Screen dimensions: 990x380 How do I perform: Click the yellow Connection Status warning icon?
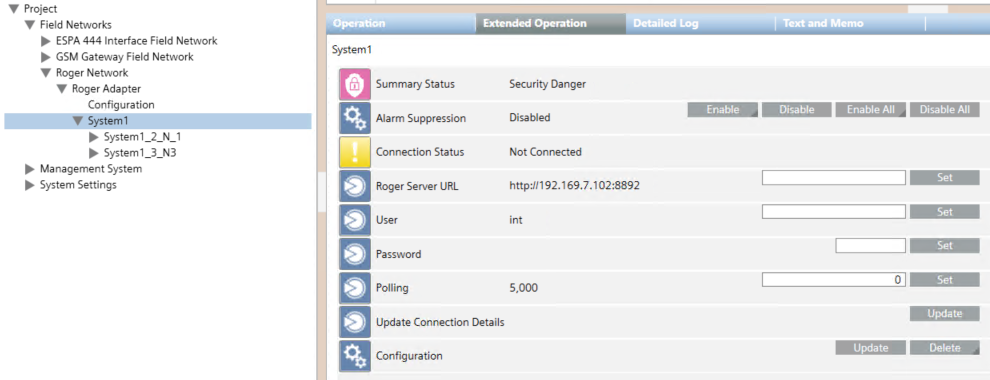[355, 152]
